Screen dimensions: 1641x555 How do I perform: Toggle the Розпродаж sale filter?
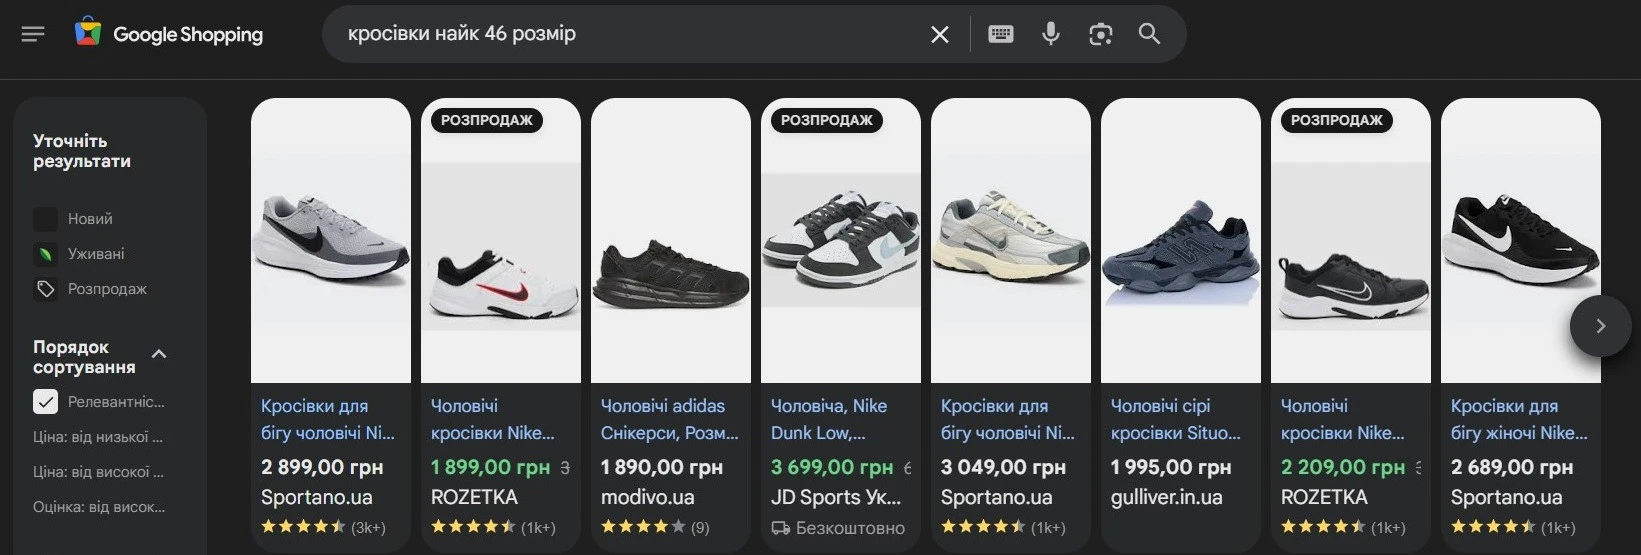pos(46,289)
